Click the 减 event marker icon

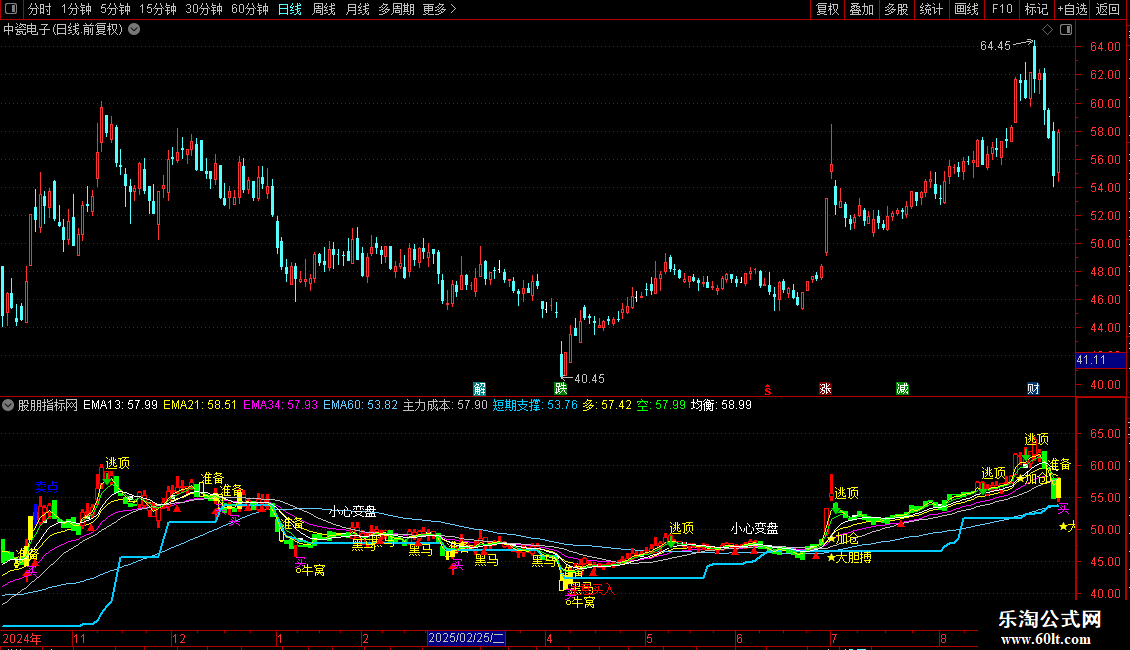(902, 389)
